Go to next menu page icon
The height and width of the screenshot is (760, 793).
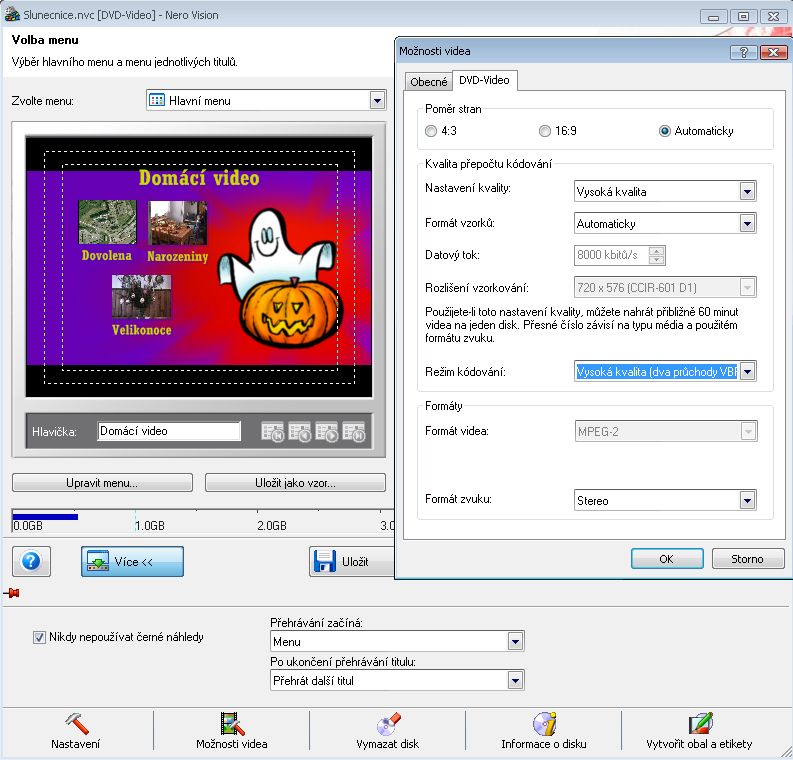click(x=327, y=432)
